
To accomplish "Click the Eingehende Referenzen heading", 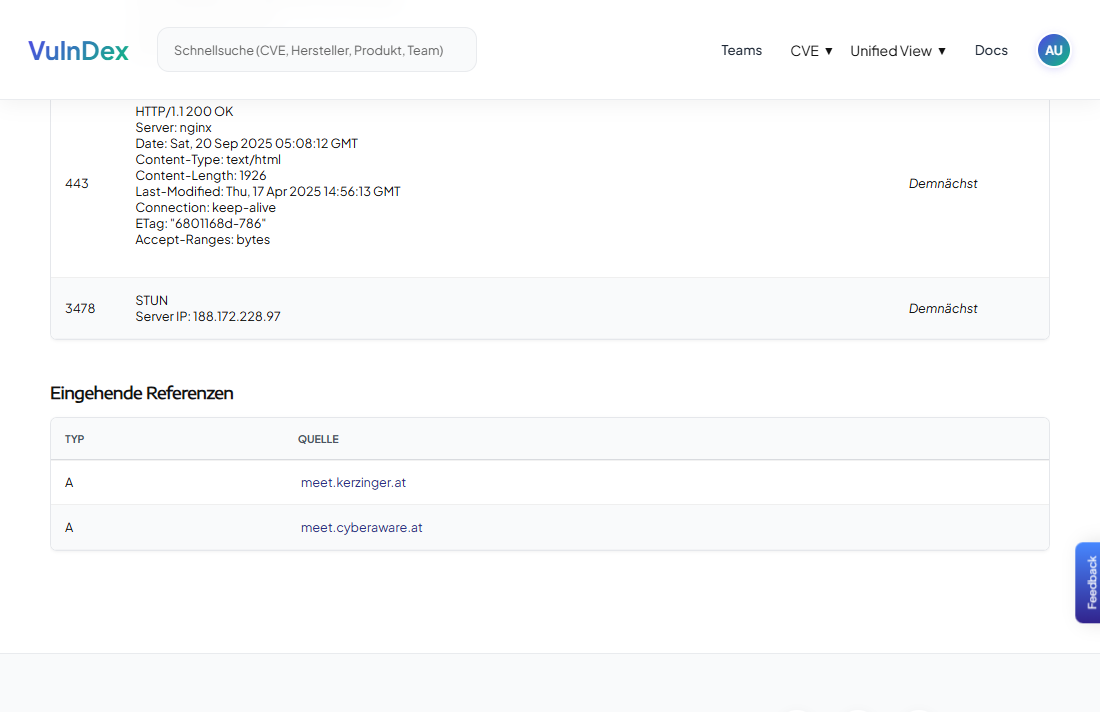I will (x=141, y=393).
